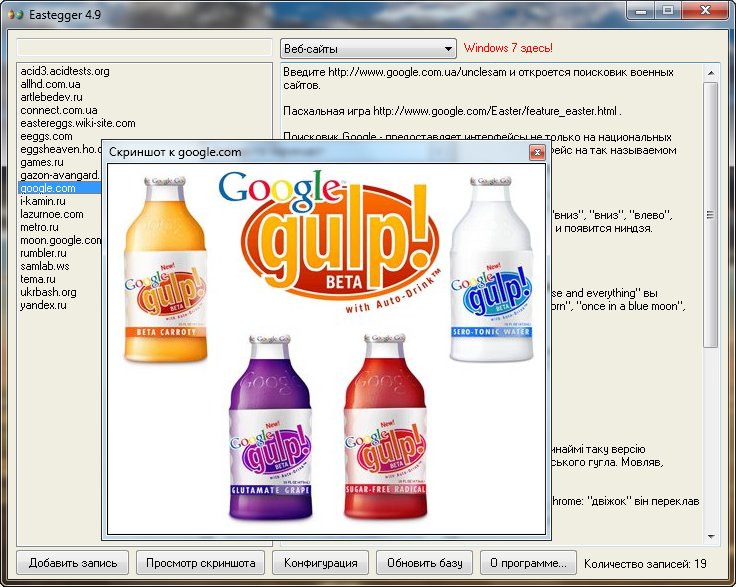
Task: Click the Добавить запись button
Action: coord(73,563)
